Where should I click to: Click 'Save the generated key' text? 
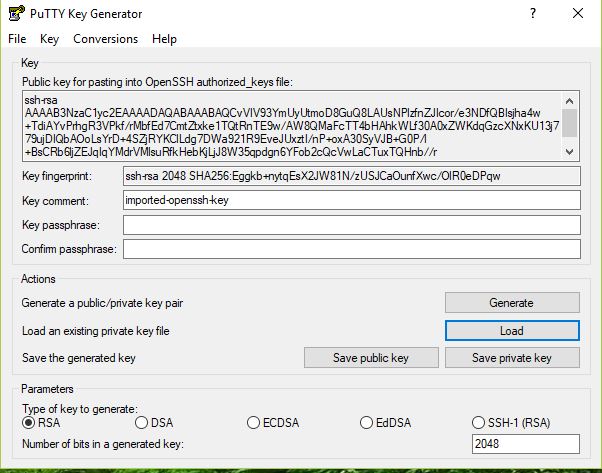[79, 358]
